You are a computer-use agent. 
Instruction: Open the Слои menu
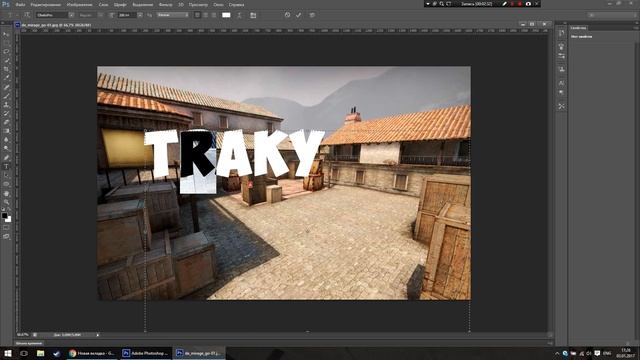point(103,5)
